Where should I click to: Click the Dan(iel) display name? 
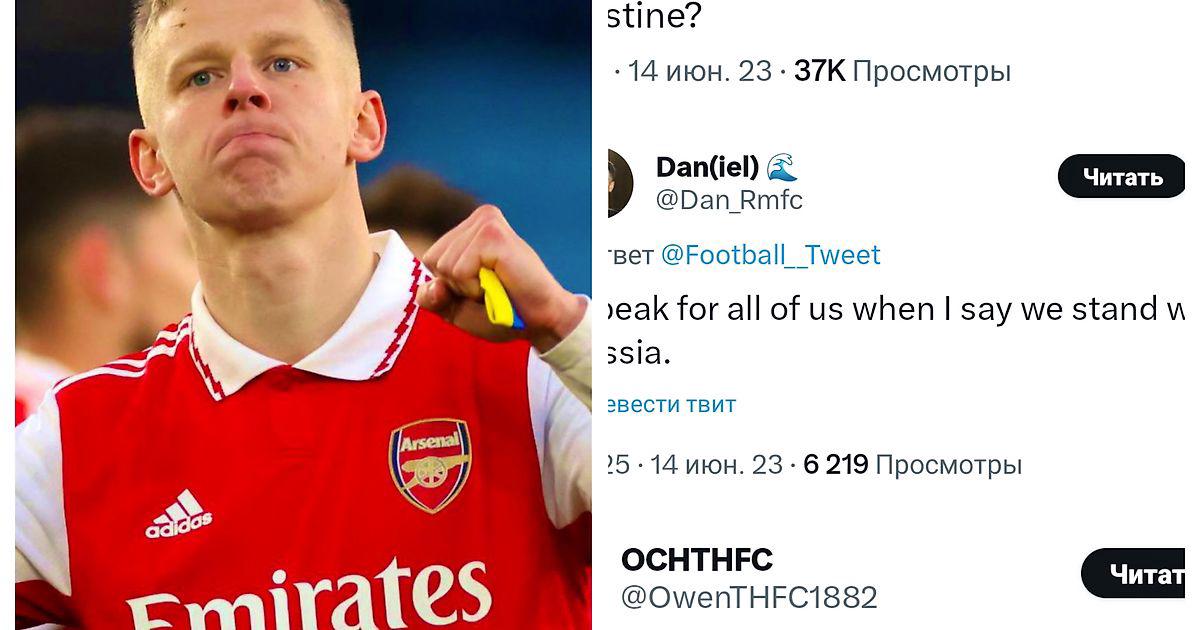pyautogui.click(x=707, y=167)
